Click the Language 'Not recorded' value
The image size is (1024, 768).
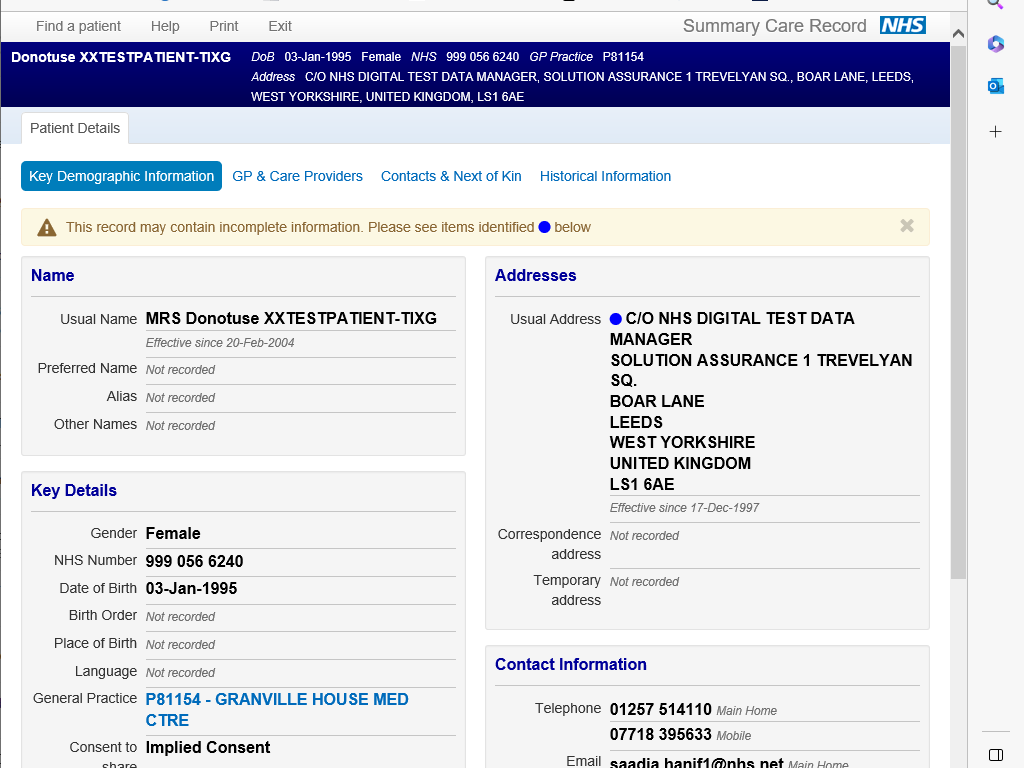click(x=180, y=673)
